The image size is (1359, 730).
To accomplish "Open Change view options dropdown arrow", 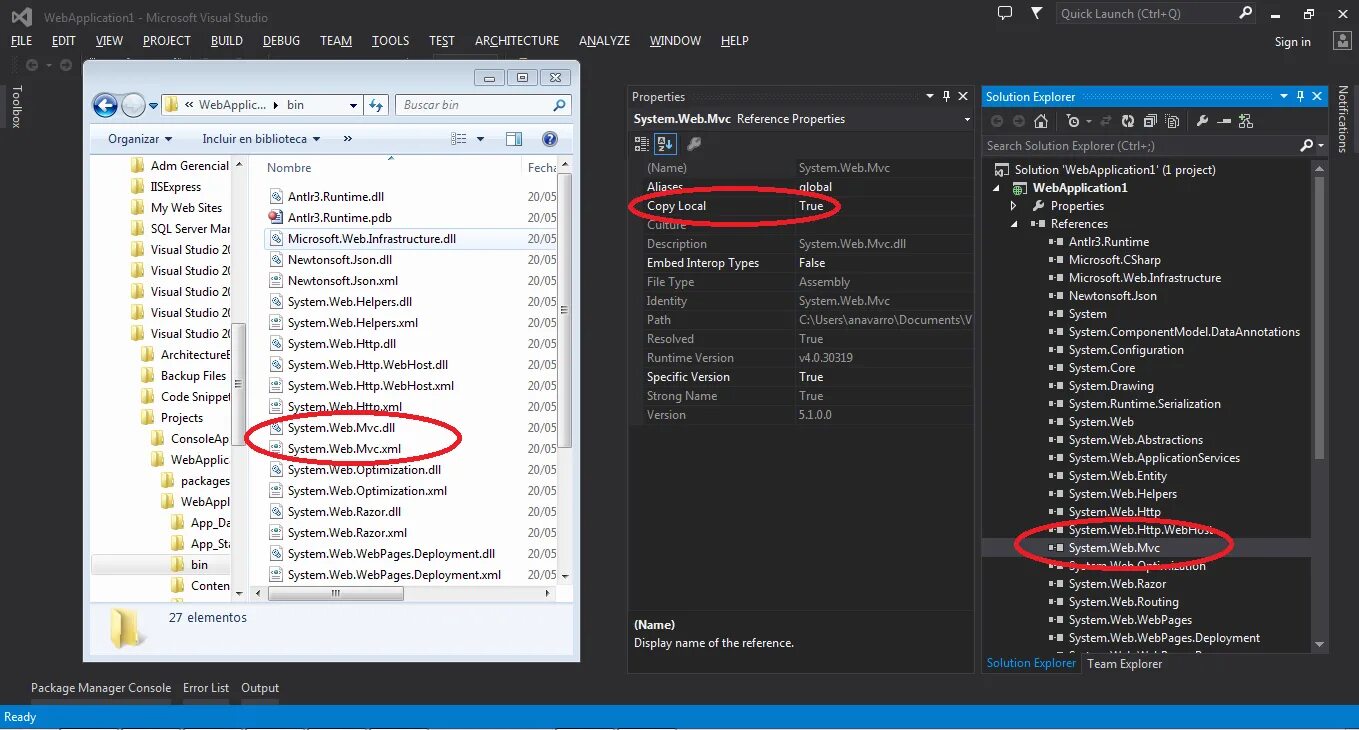I will coord(480,139).
